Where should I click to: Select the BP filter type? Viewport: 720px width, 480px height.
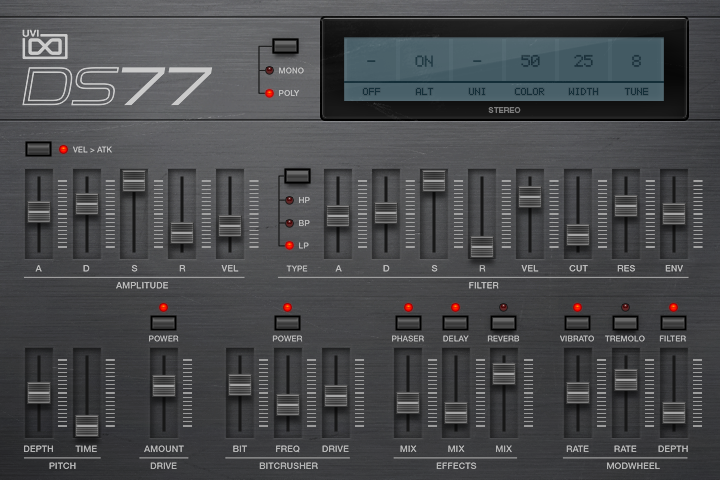[289, 223]
